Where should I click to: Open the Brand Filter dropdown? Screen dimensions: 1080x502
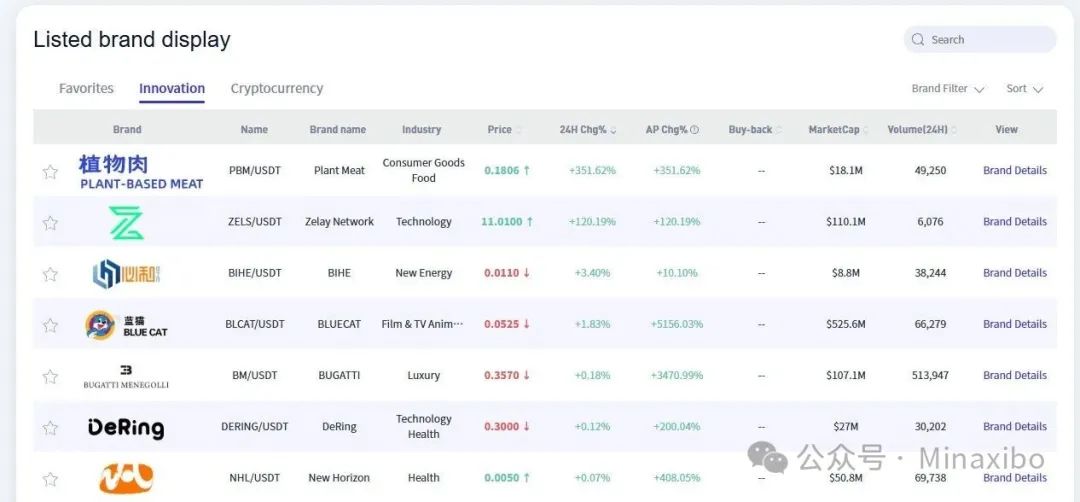[x=948, y=89]
